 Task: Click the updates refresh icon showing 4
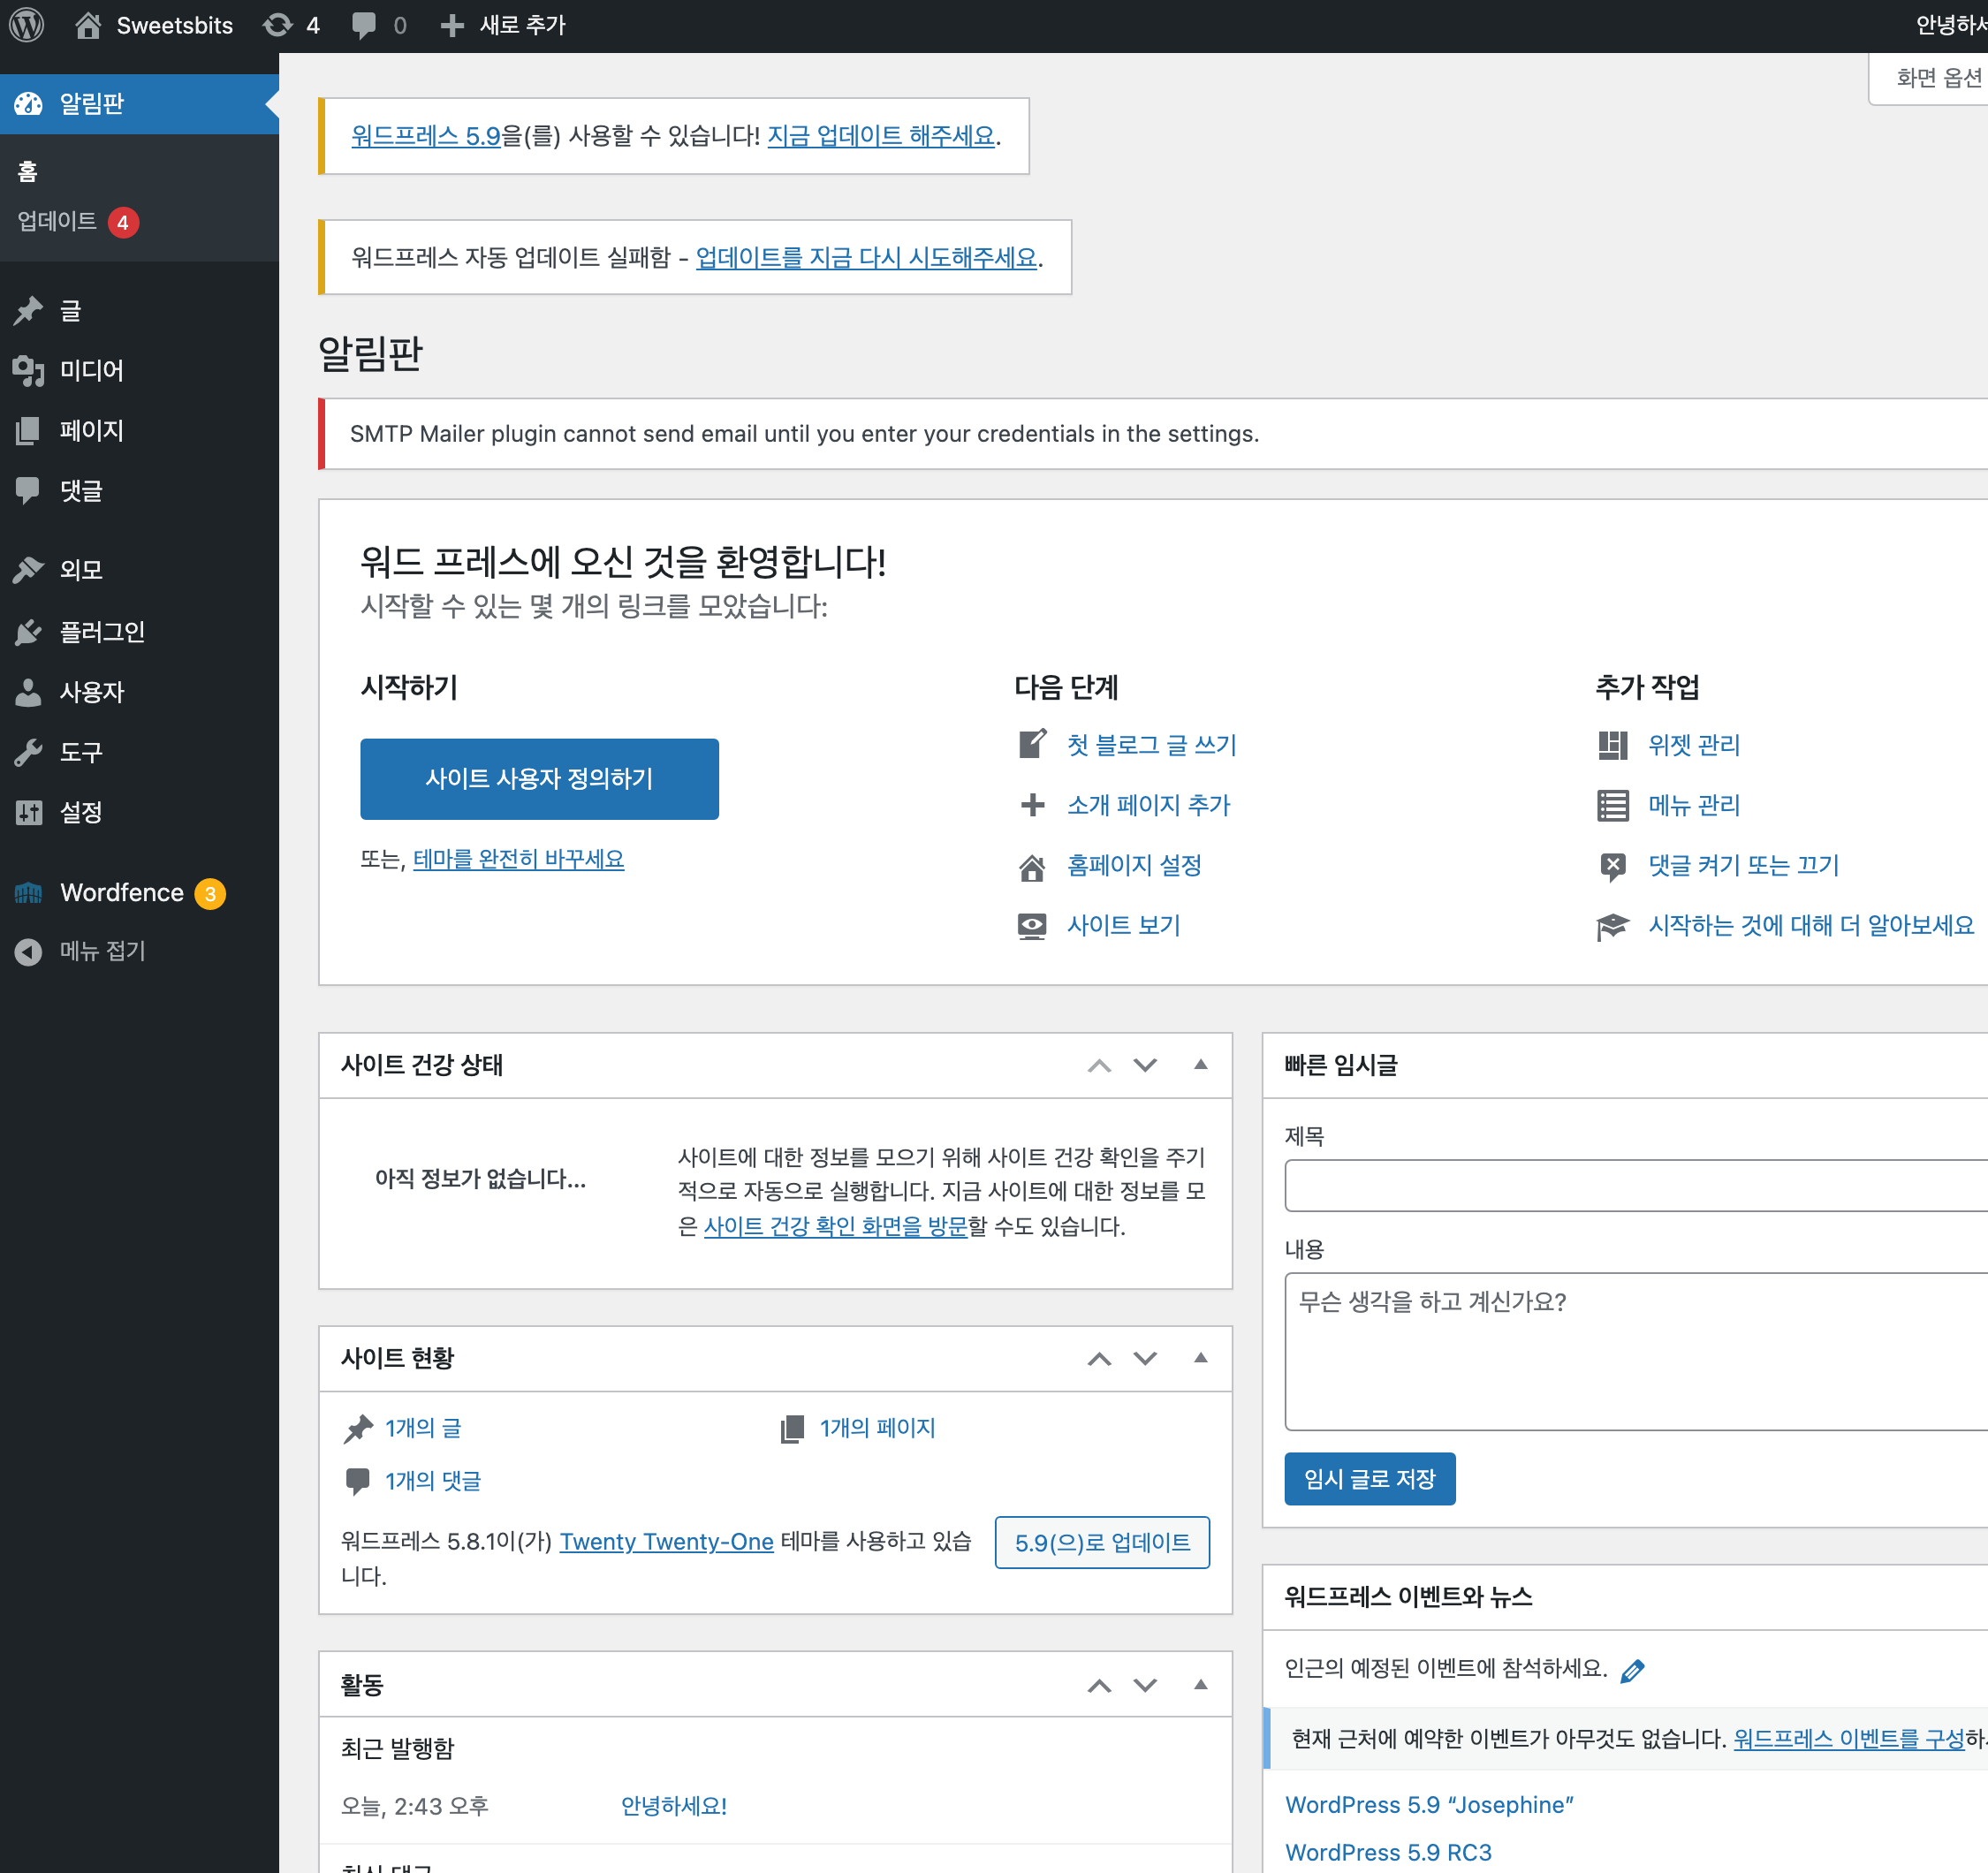click(x=278, y=25)
